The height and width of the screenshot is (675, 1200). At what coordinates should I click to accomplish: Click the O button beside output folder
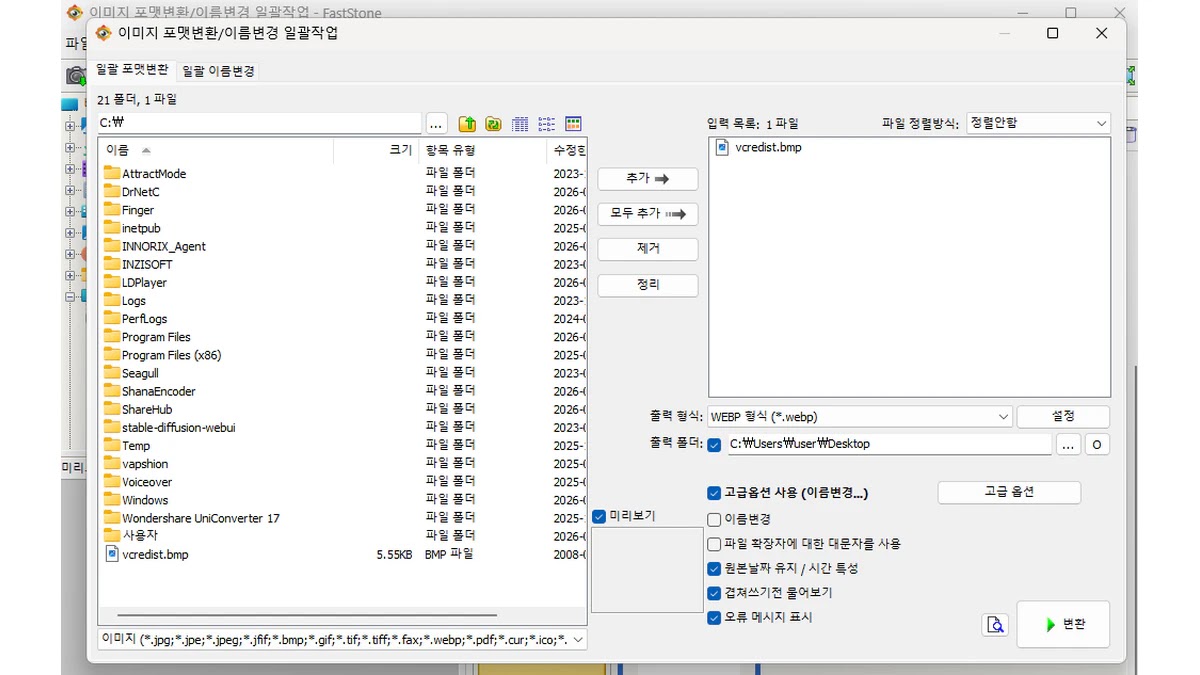click(1097, 445)
